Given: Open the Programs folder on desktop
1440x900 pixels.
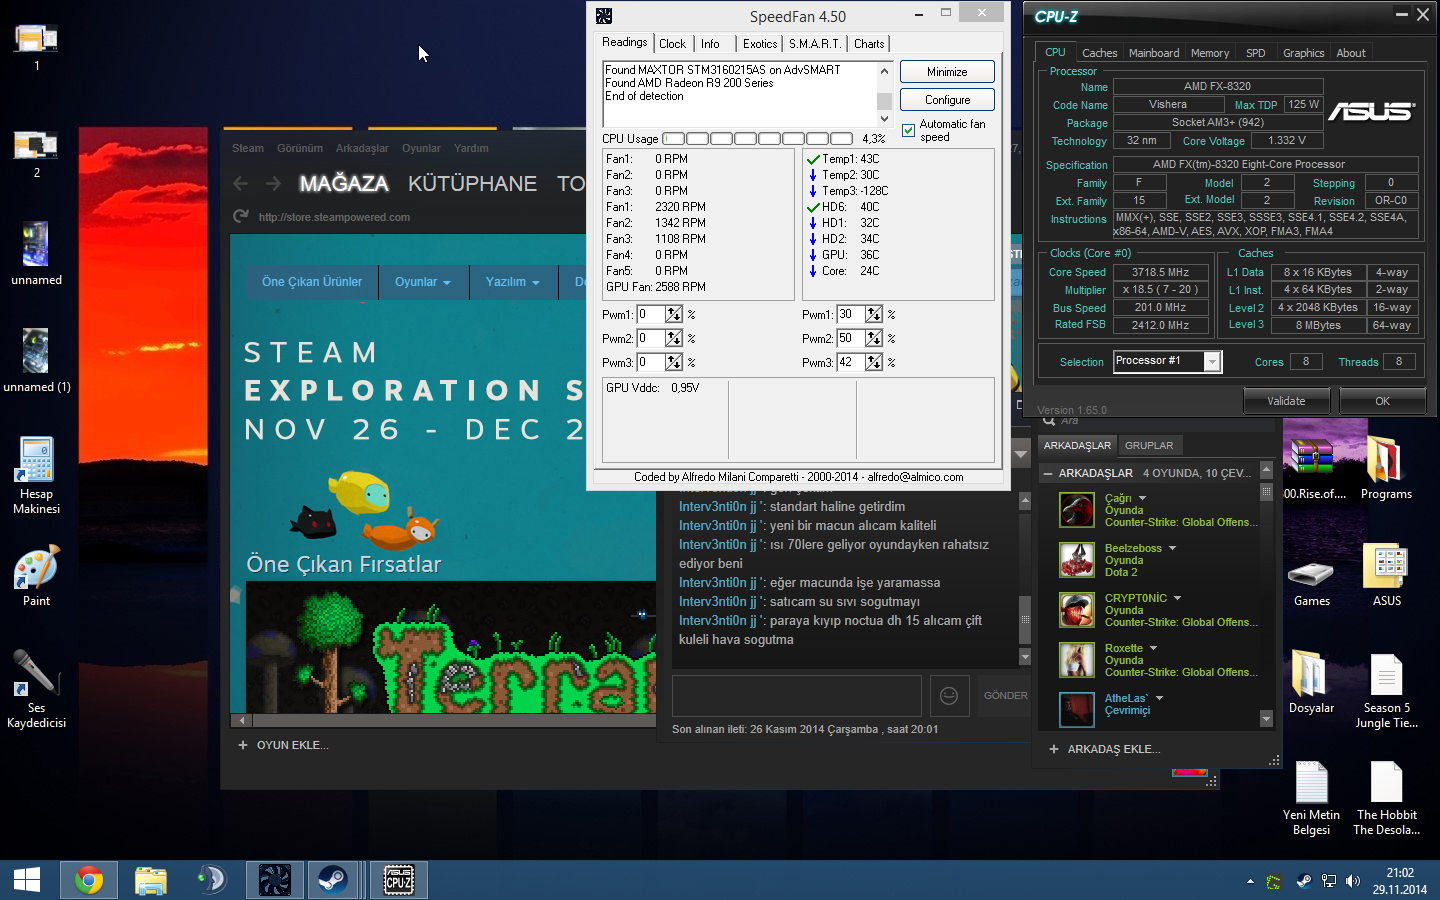Looking at the screenshot, I should tap(1386, 468).
